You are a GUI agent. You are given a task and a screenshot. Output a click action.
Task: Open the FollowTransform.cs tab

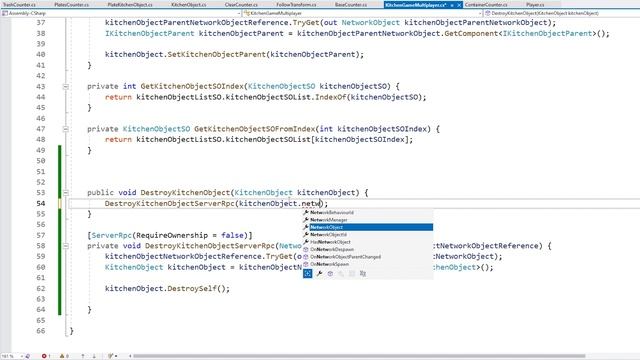pos(296,4)
